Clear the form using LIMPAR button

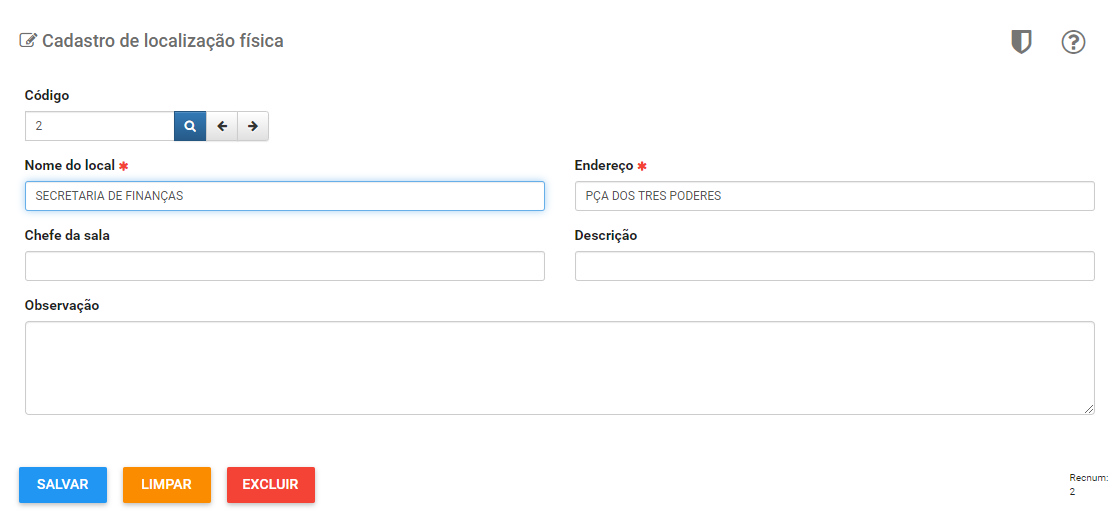(x=166, y=485)
